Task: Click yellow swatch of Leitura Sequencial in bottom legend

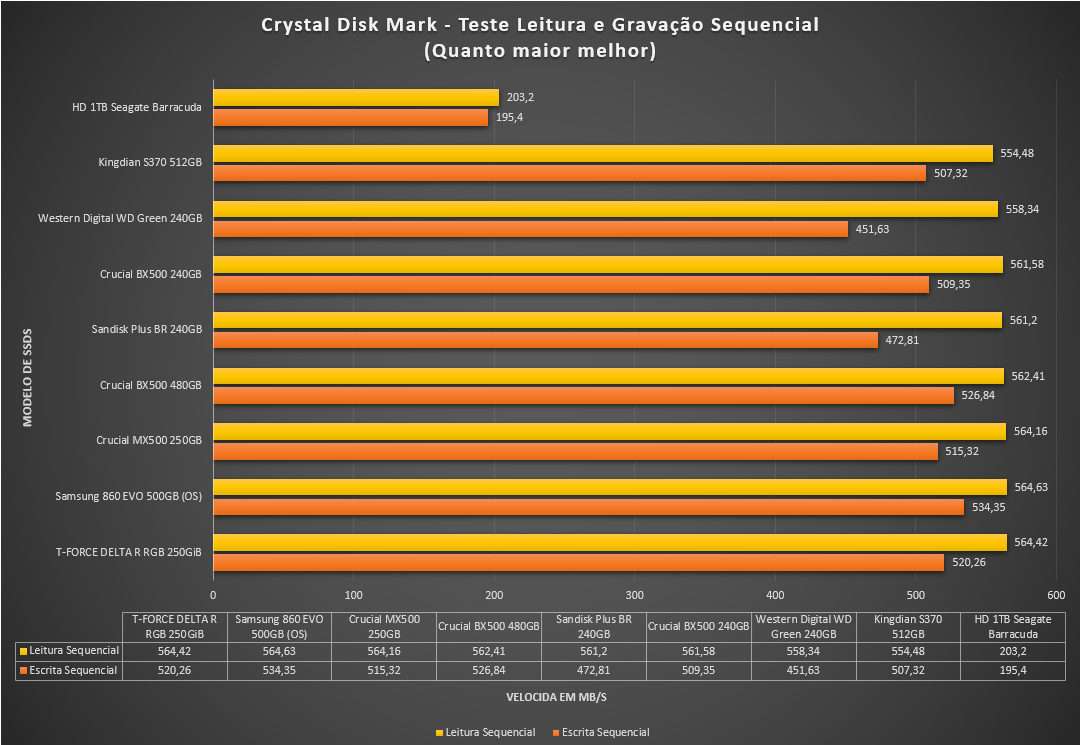Action: pyautogui.click(x=439, y=733)
